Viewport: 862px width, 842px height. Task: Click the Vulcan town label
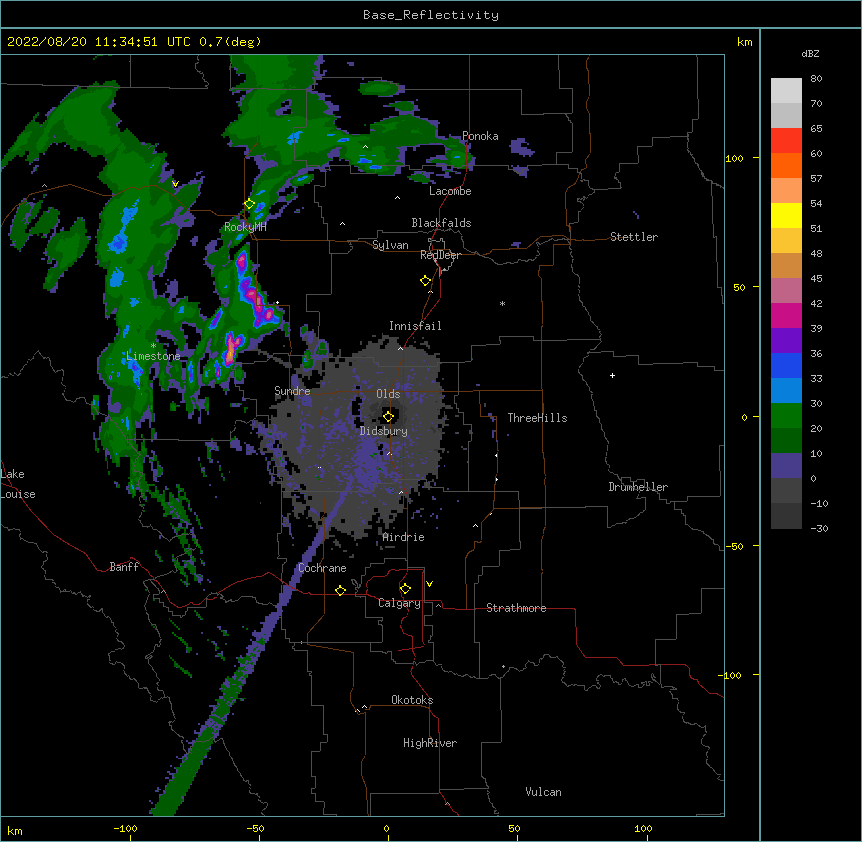click(x=543, y=792)
